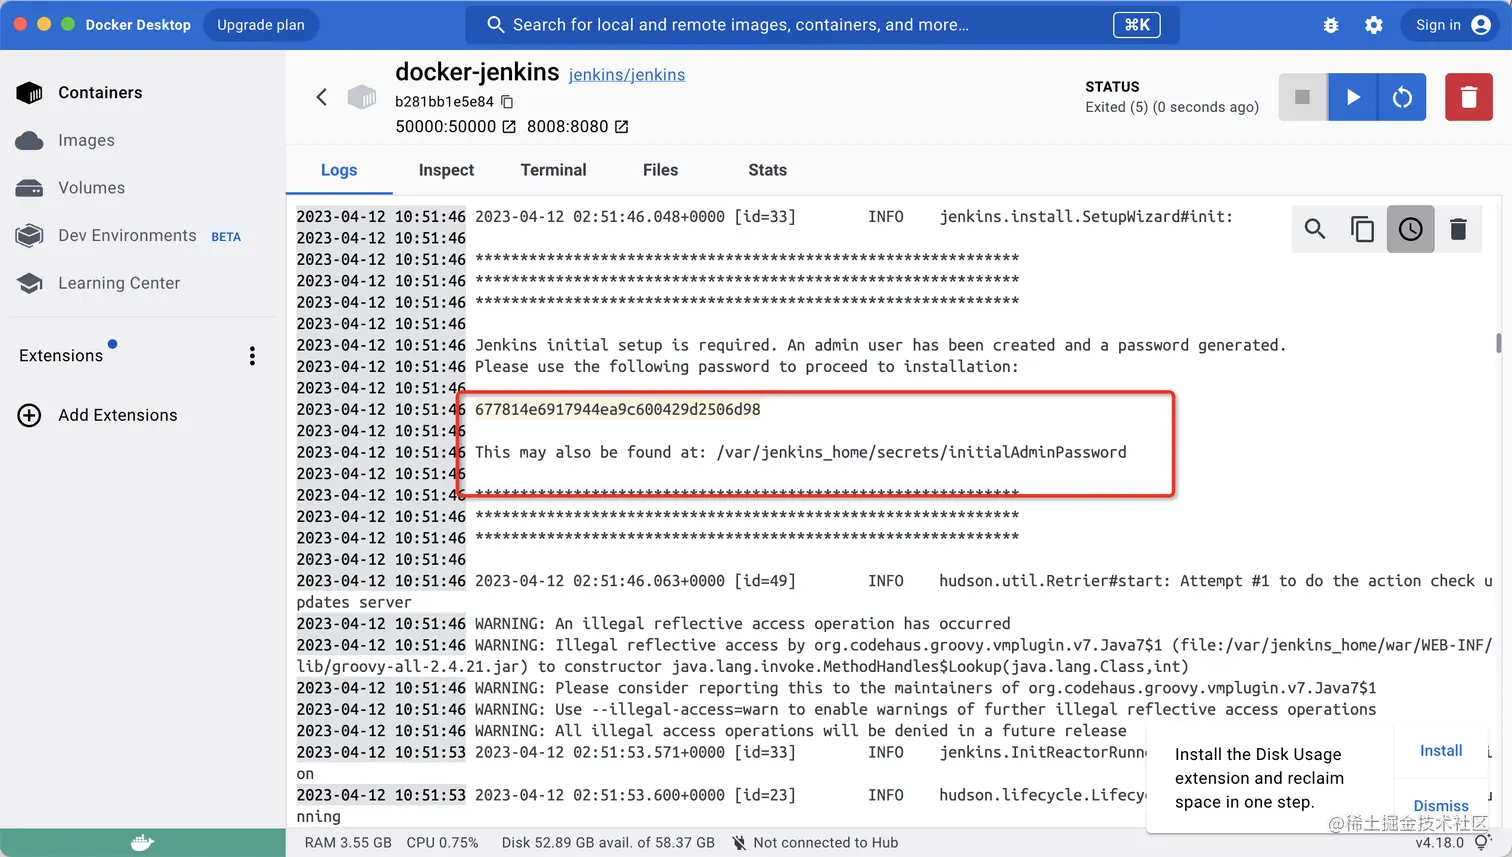Image resolution: width=1512 pixels, height=857 pixels.
Task: Click the container cube icon in header
Action: click(x=362, y=97)
